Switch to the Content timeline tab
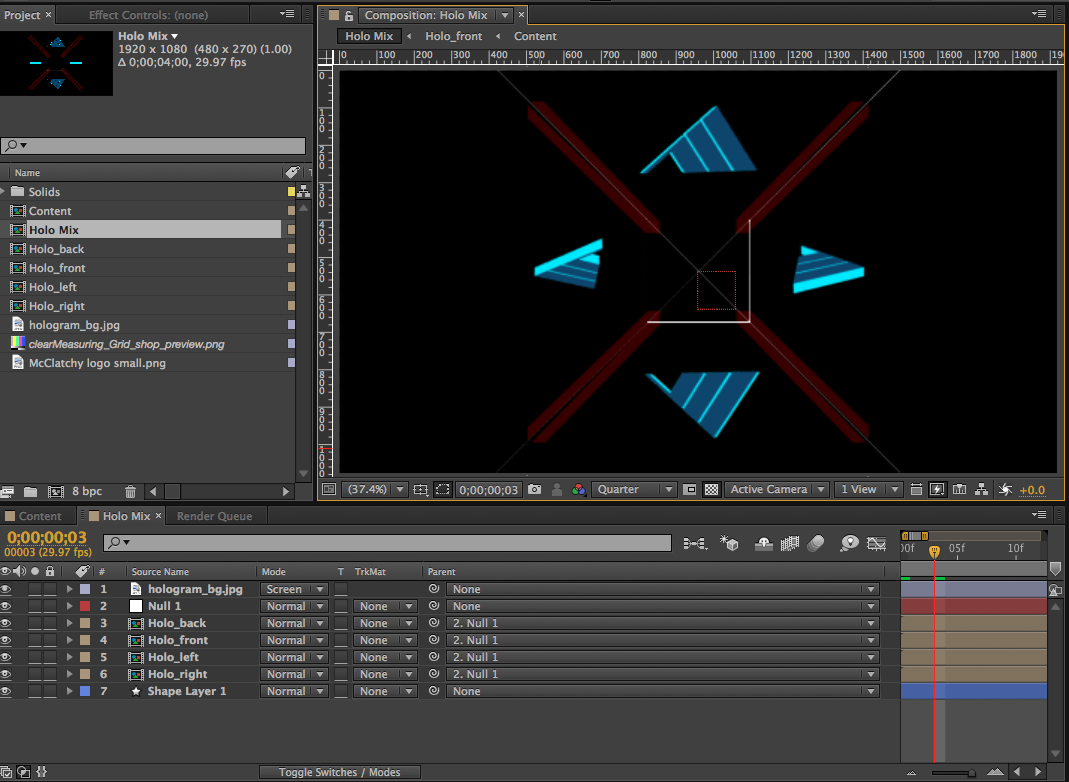 (x=40, y=516)
